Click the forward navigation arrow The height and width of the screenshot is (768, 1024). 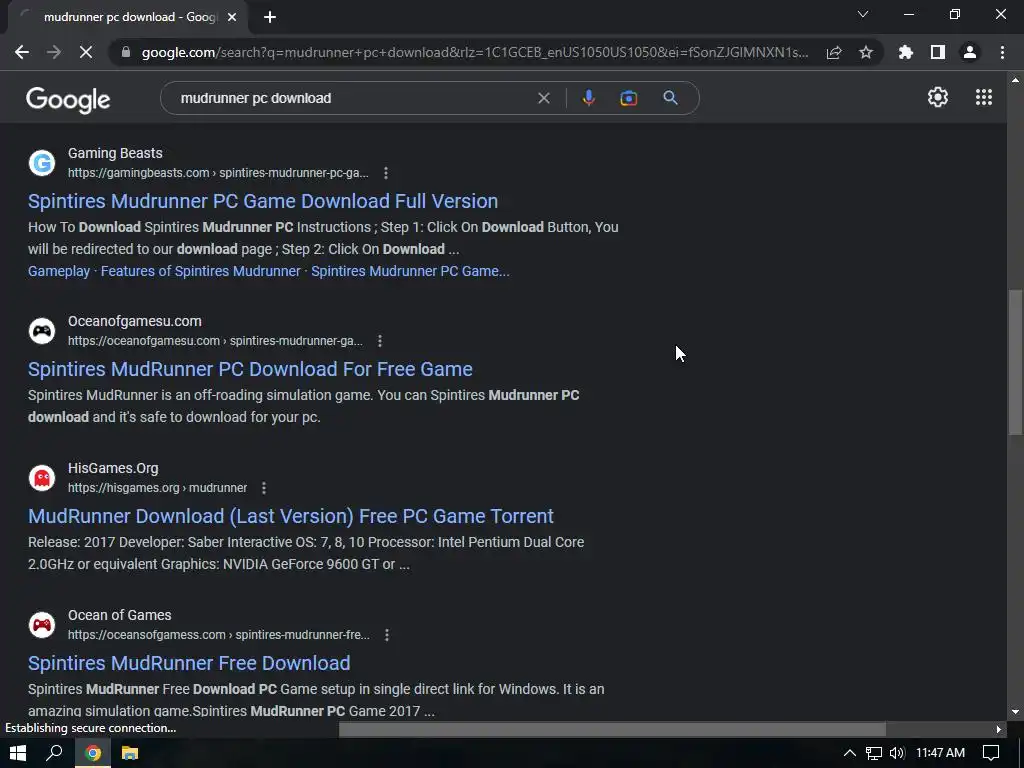54,52
